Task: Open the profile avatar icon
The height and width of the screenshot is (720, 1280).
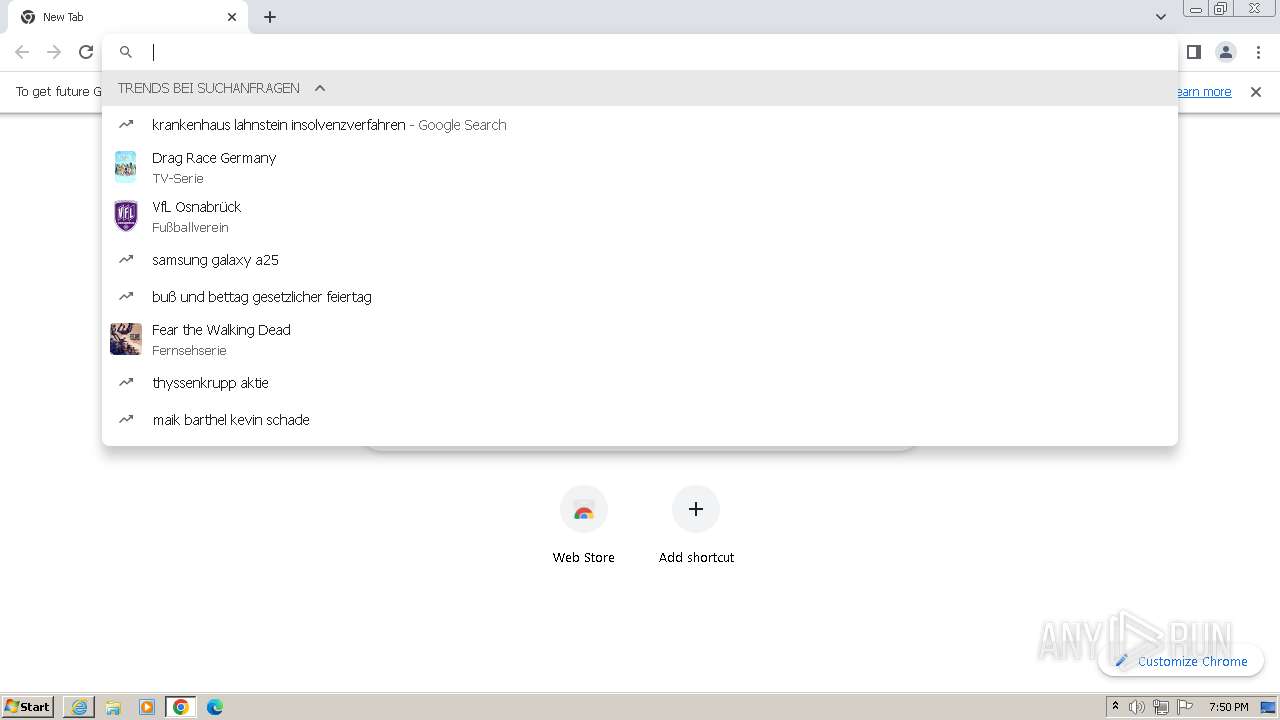Action: 1226,52
